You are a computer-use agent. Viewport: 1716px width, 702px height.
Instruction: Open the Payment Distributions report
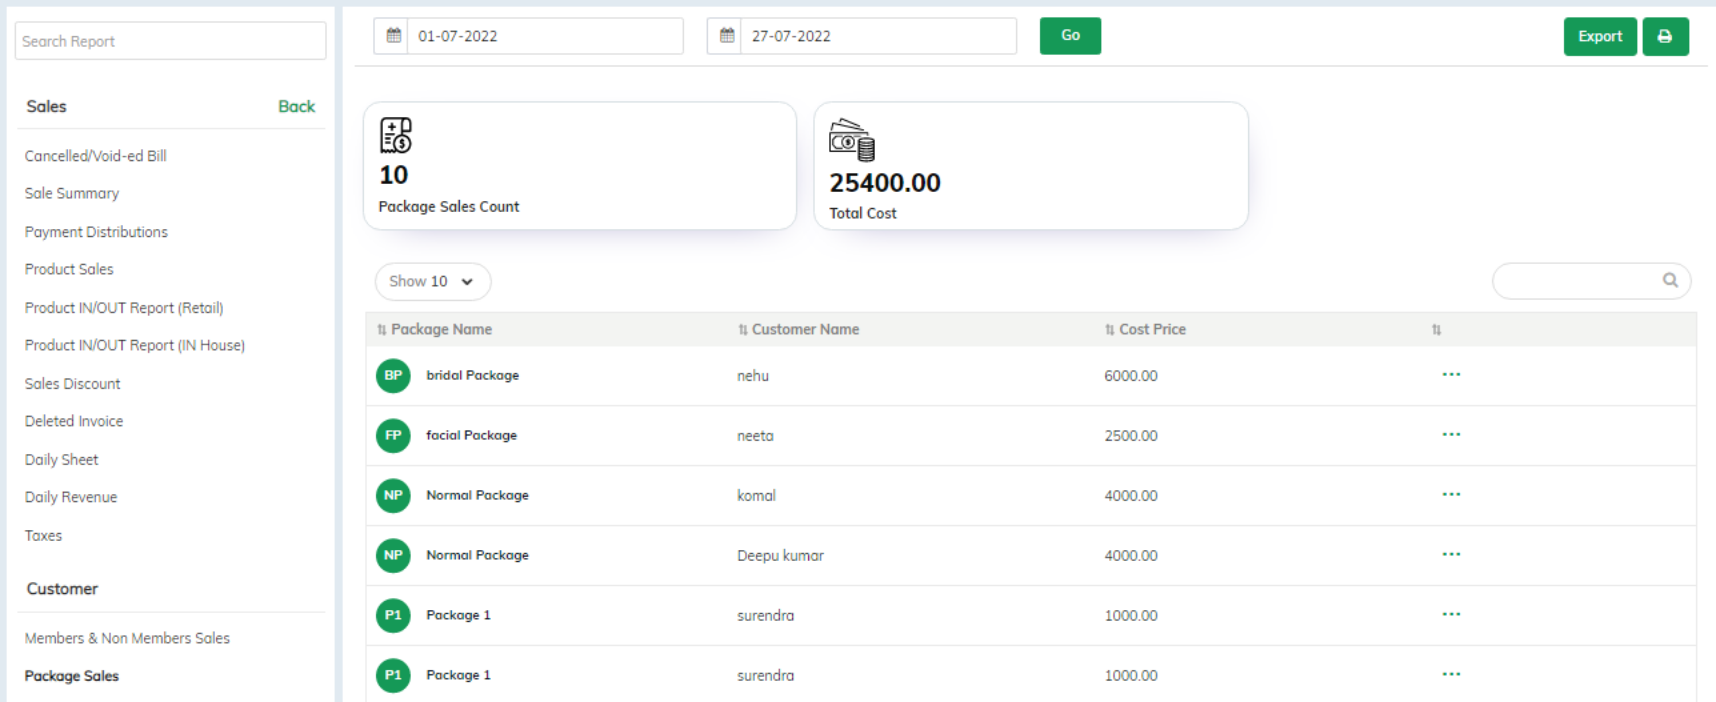coord(96,232)
